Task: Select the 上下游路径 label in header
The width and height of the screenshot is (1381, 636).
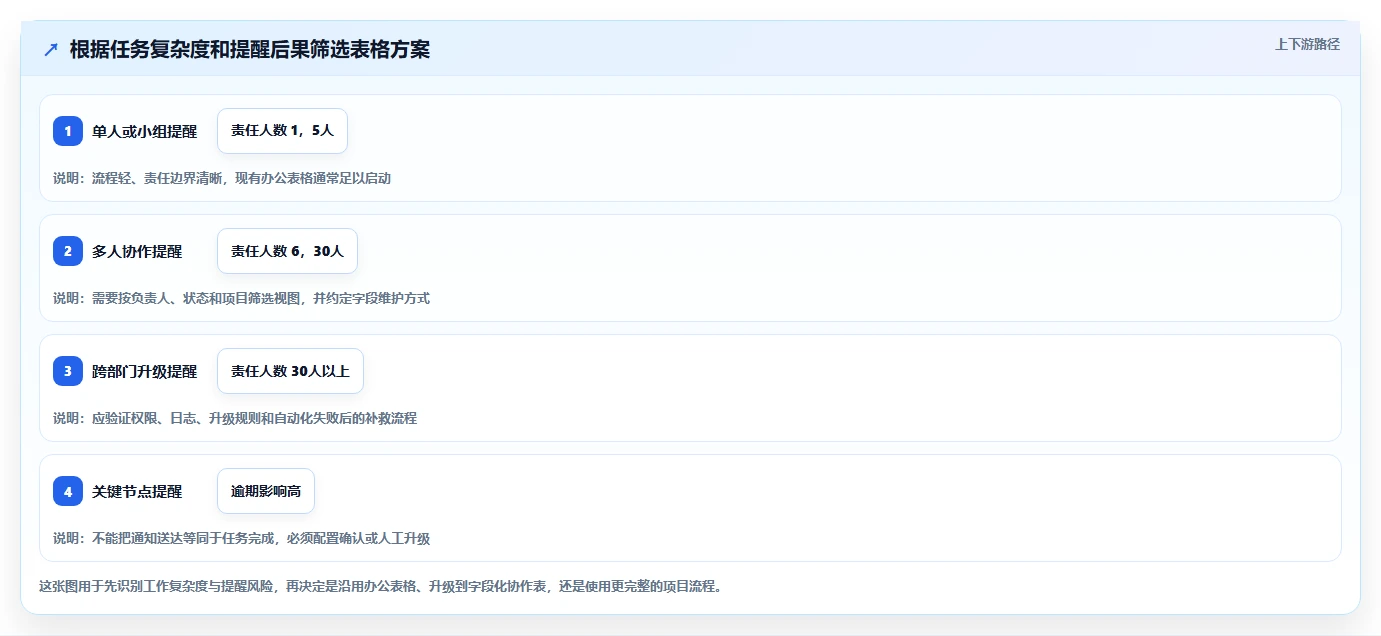Action: pyautogui.click(x=1307, y=44)
